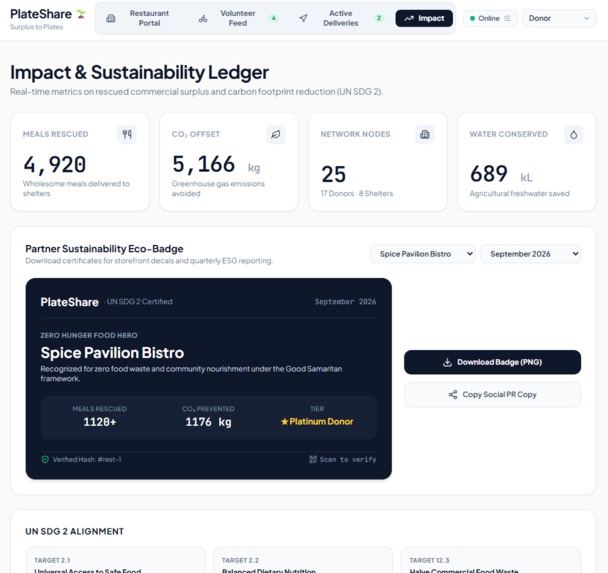Viewport: 608px width, 573px height.
Task: Click the 689 kL water conserved value
Action: [501, 174]
